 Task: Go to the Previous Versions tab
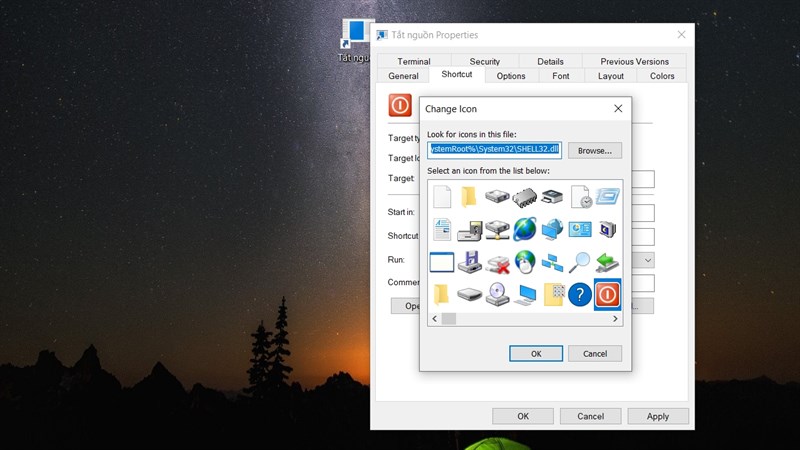click(634, 61)
